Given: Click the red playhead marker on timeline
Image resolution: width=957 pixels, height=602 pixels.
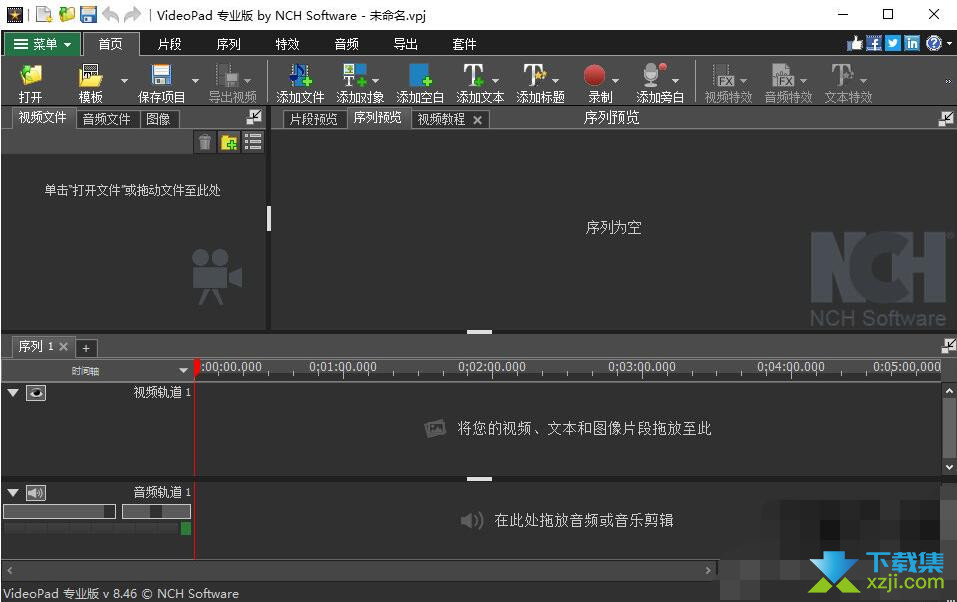Looking at the screenshot, I should click(197, 367).
